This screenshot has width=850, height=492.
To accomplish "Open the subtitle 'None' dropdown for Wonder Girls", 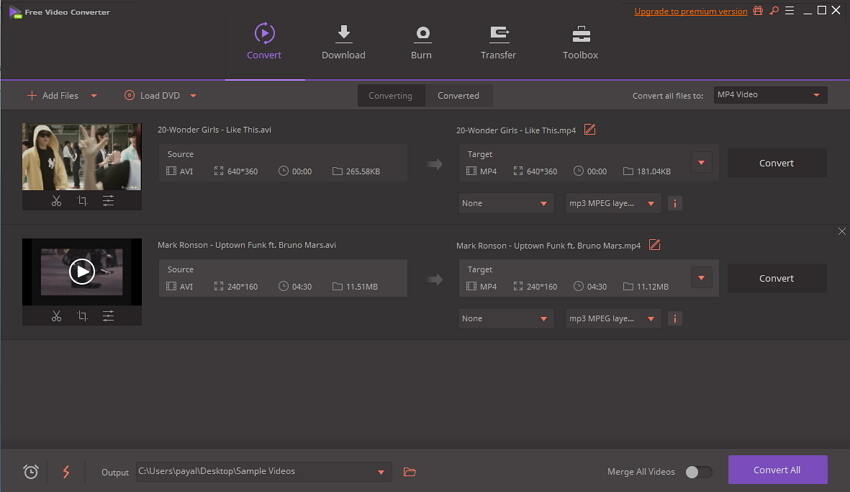I will (x=506, y=203).
